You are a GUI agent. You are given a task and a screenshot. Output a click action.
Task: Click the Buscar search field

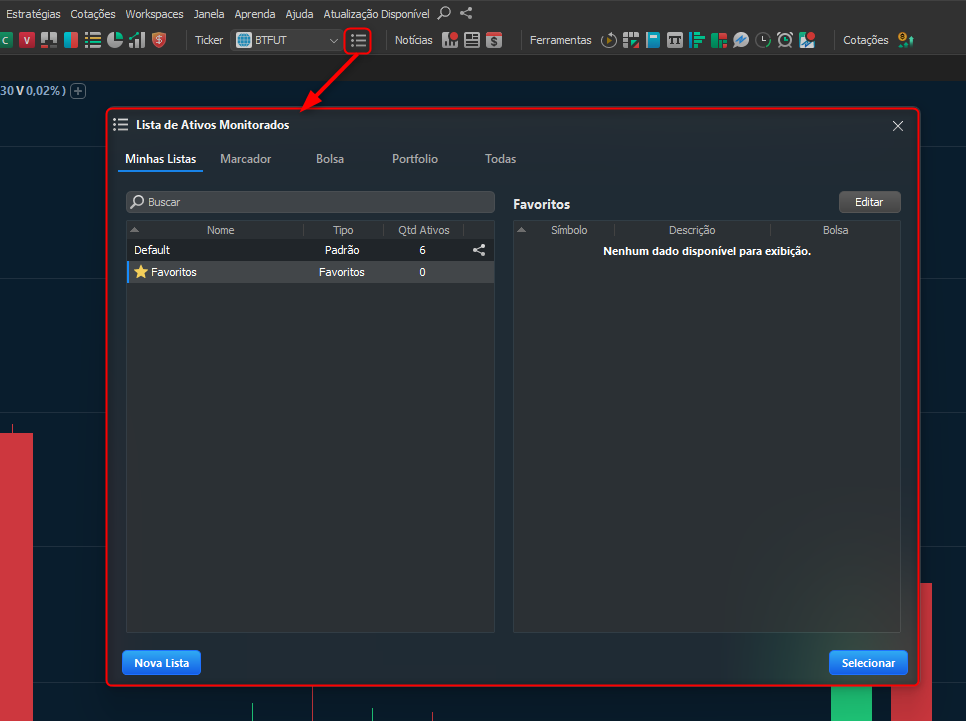pos(310,202)
